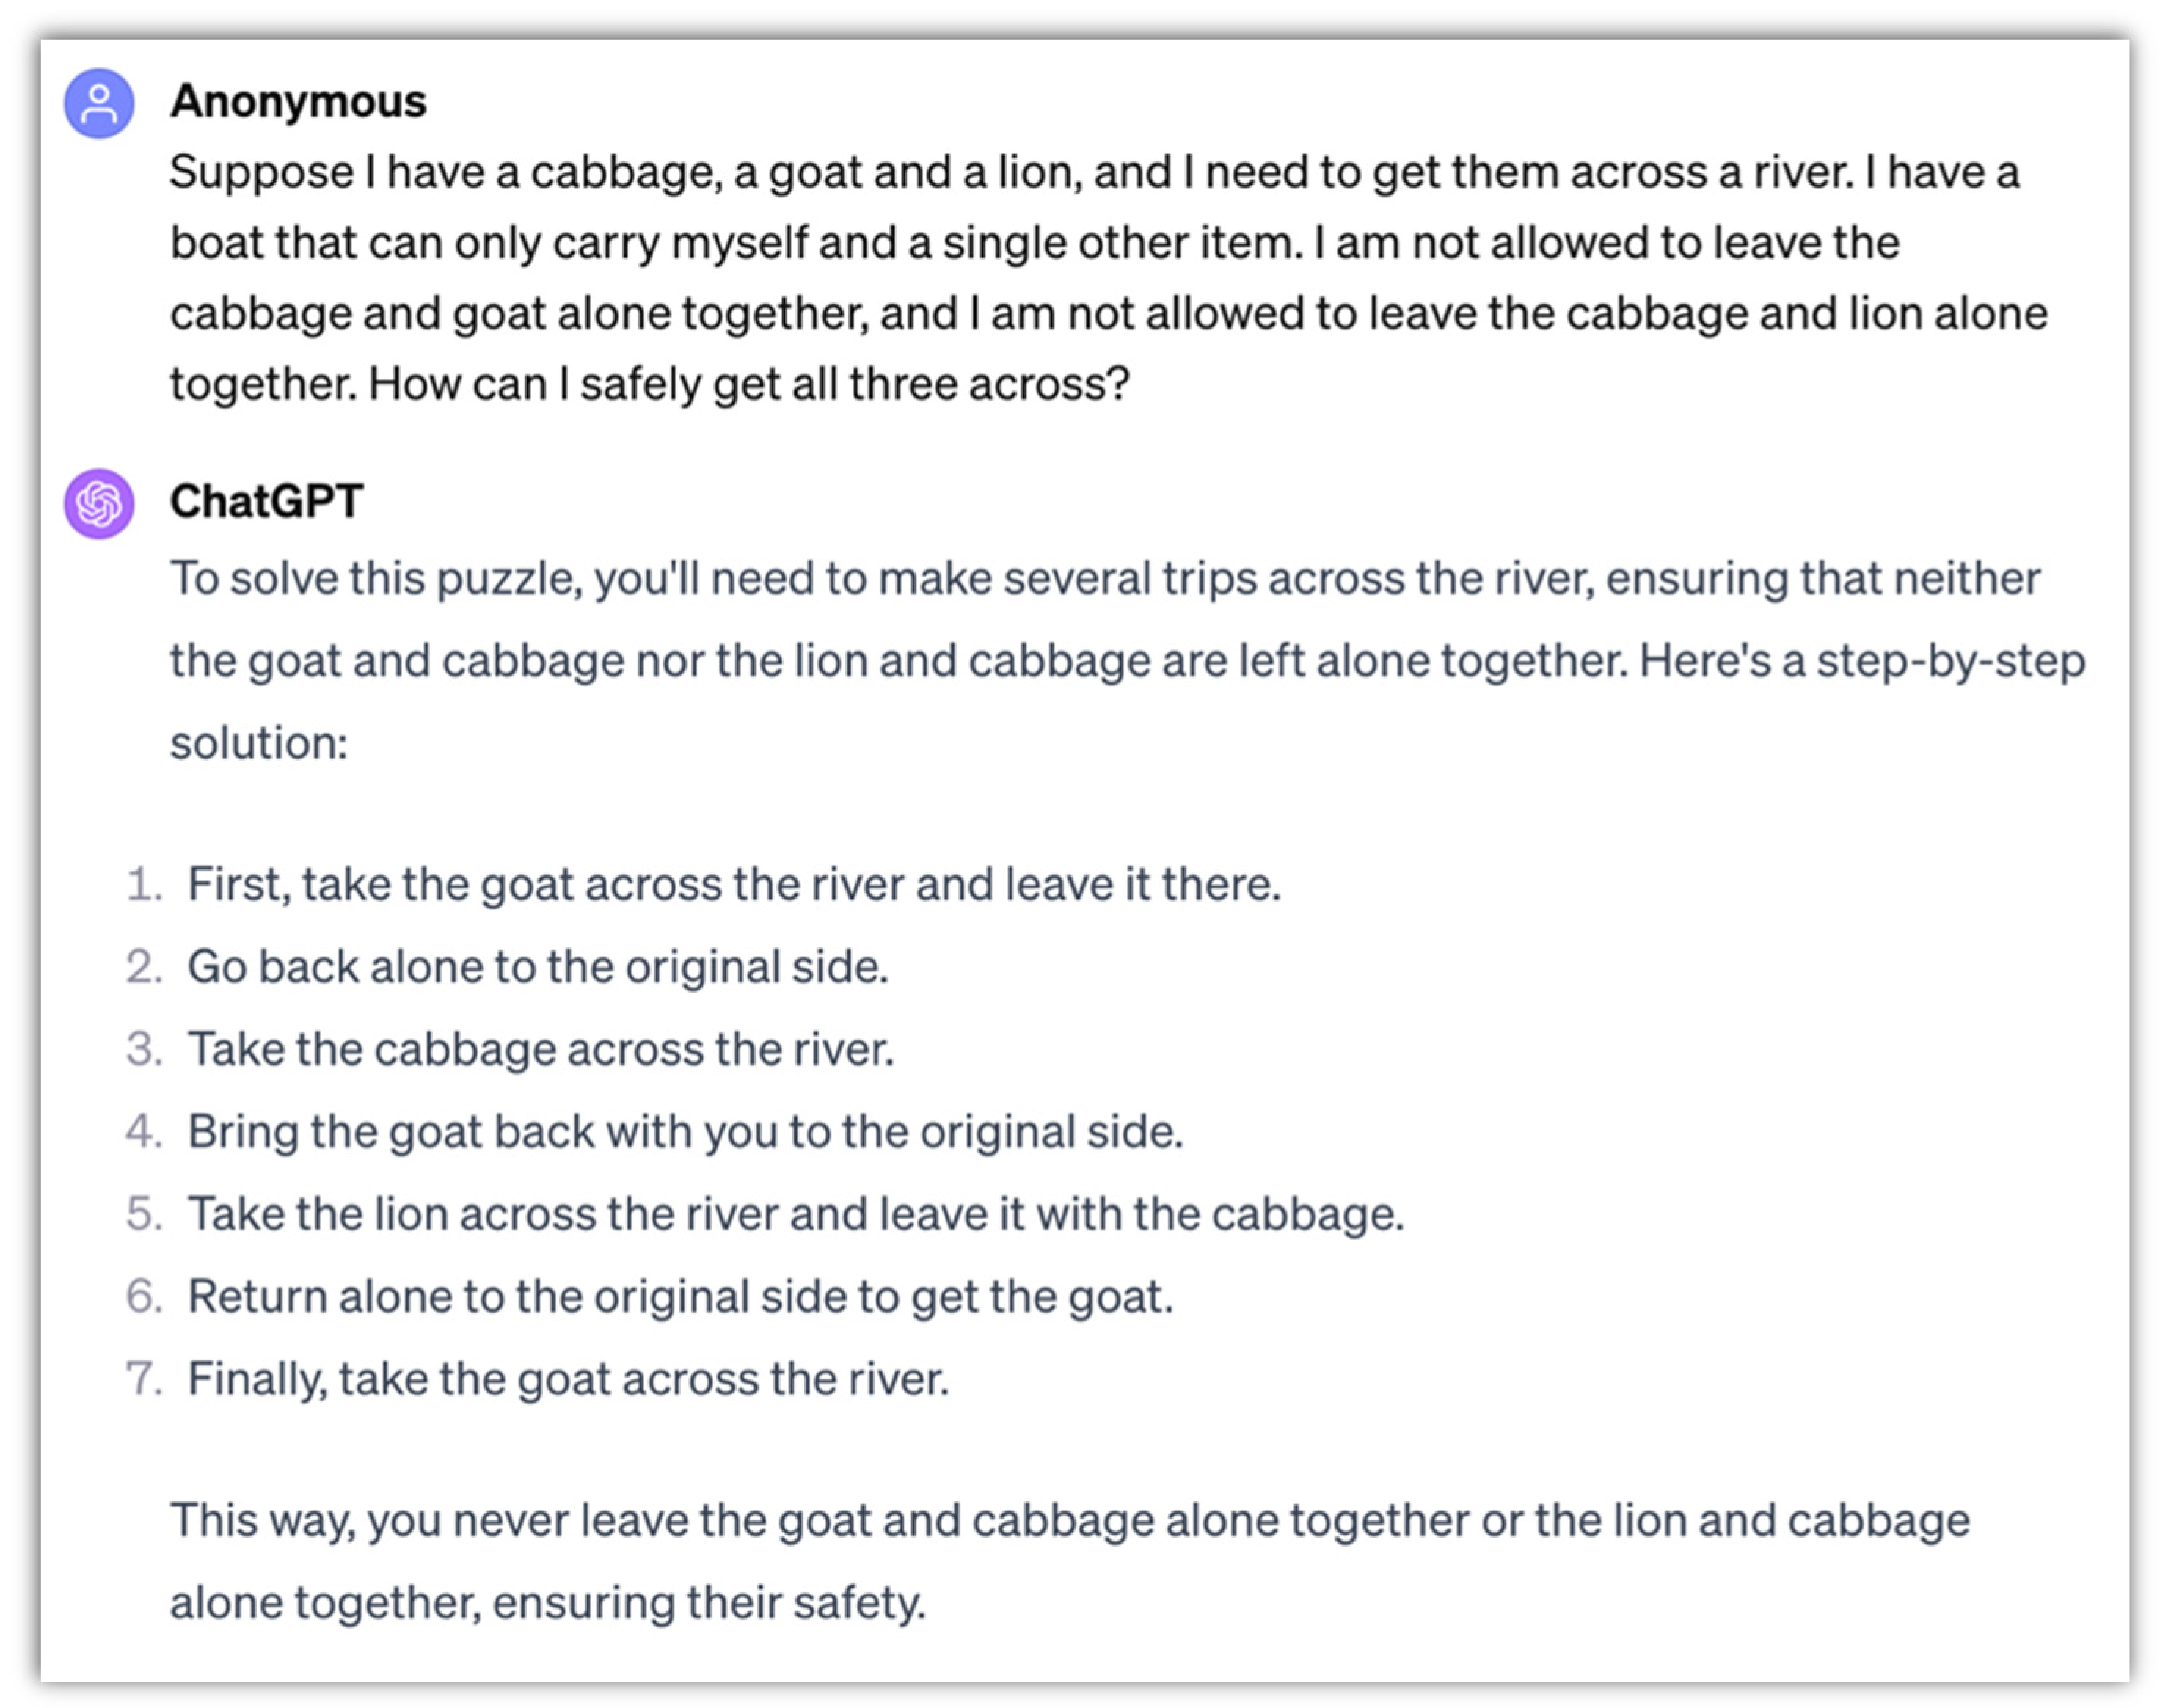Select step "First, take the goat across"
Image resolution: width=2160 pixels, height=1708 pixels.
click(x=734, y=884)
